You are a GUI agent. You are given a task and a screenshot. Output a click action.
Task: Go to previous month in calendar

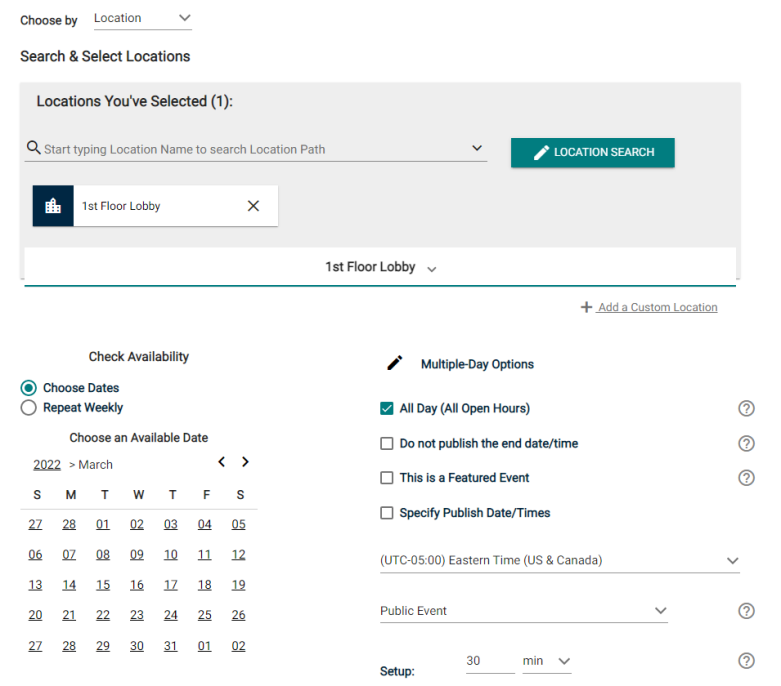pos(222,462)
